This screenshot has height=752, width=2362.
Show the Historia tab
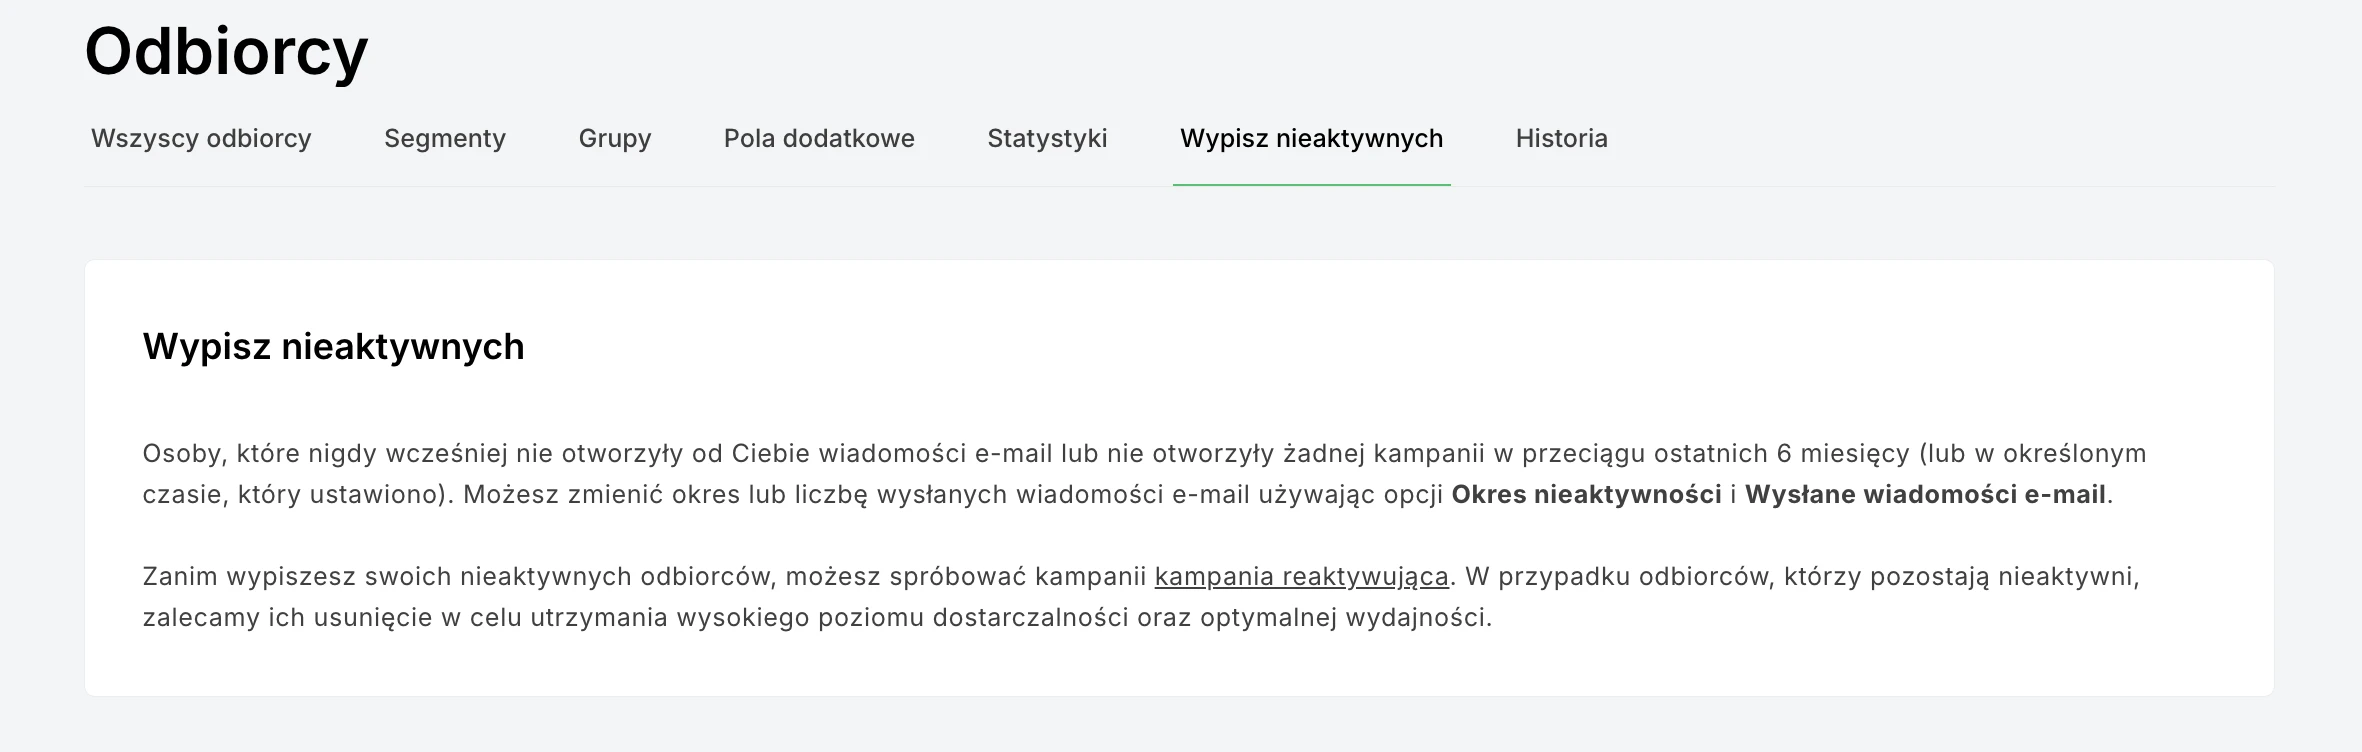click(1561, 138)
